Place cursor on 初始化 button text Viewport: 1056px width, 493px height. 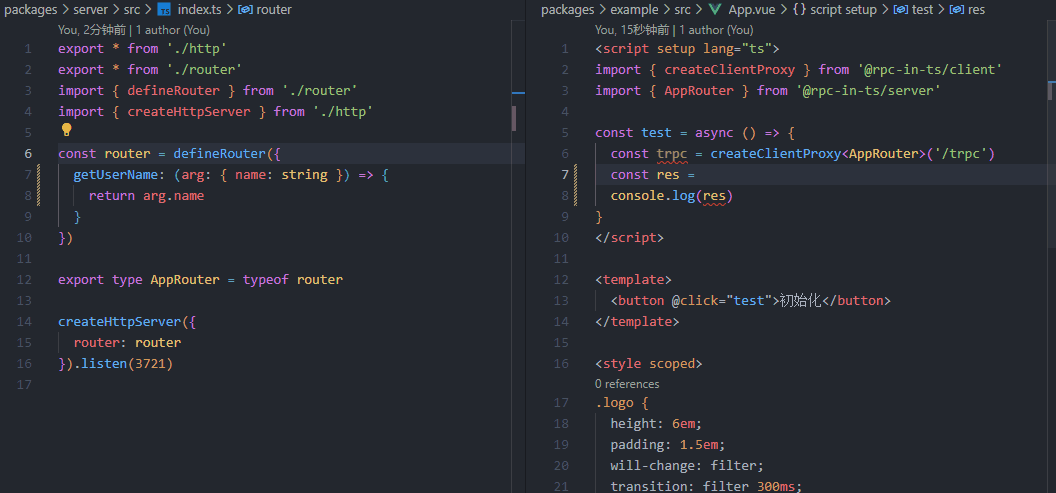(800, 301)
